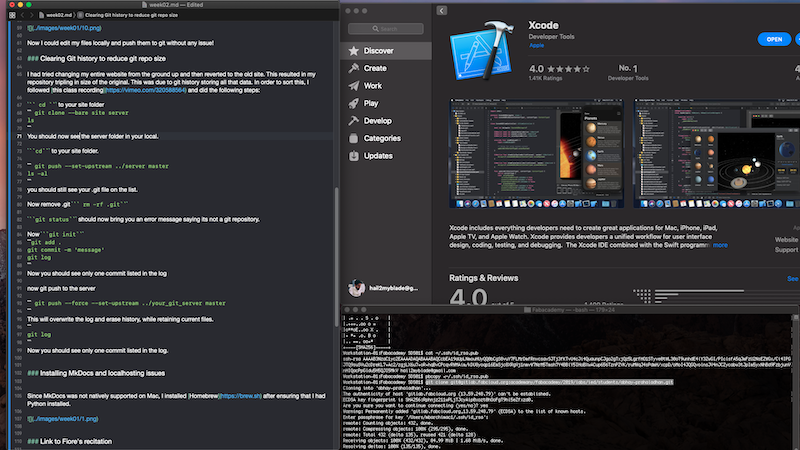
Task: Open the first Xcode screenshot thumbnail
Action: tap(536, 153)
